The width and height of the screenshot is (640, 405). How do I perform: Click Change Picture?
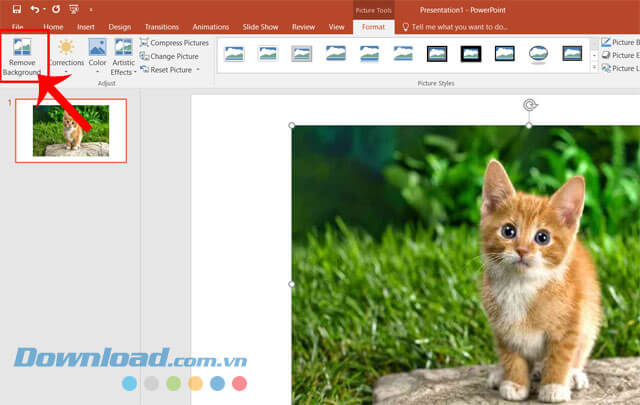click(169, 56)
